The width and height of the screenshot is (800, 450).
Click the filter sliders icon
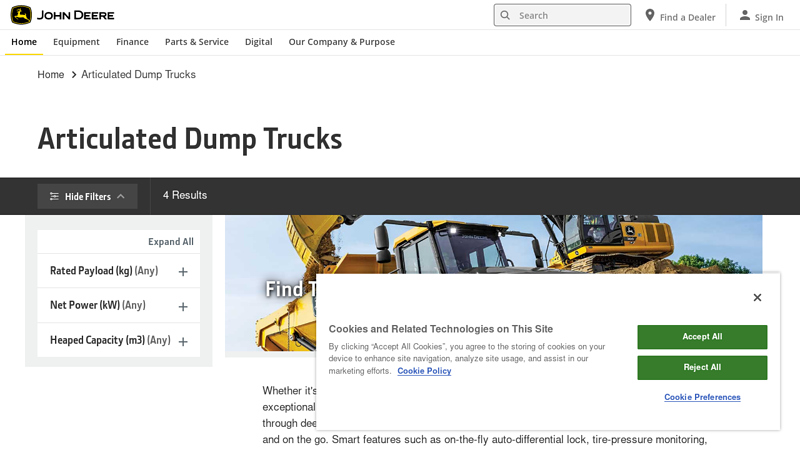[54, 196]
